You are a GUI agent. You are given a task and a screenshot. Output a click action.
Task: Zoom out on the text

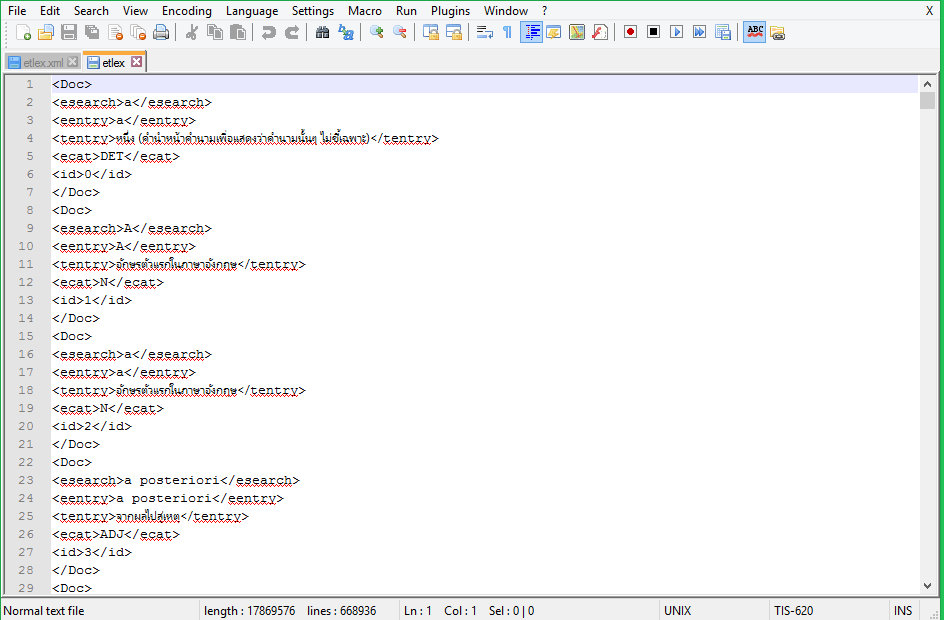point(400,33)
